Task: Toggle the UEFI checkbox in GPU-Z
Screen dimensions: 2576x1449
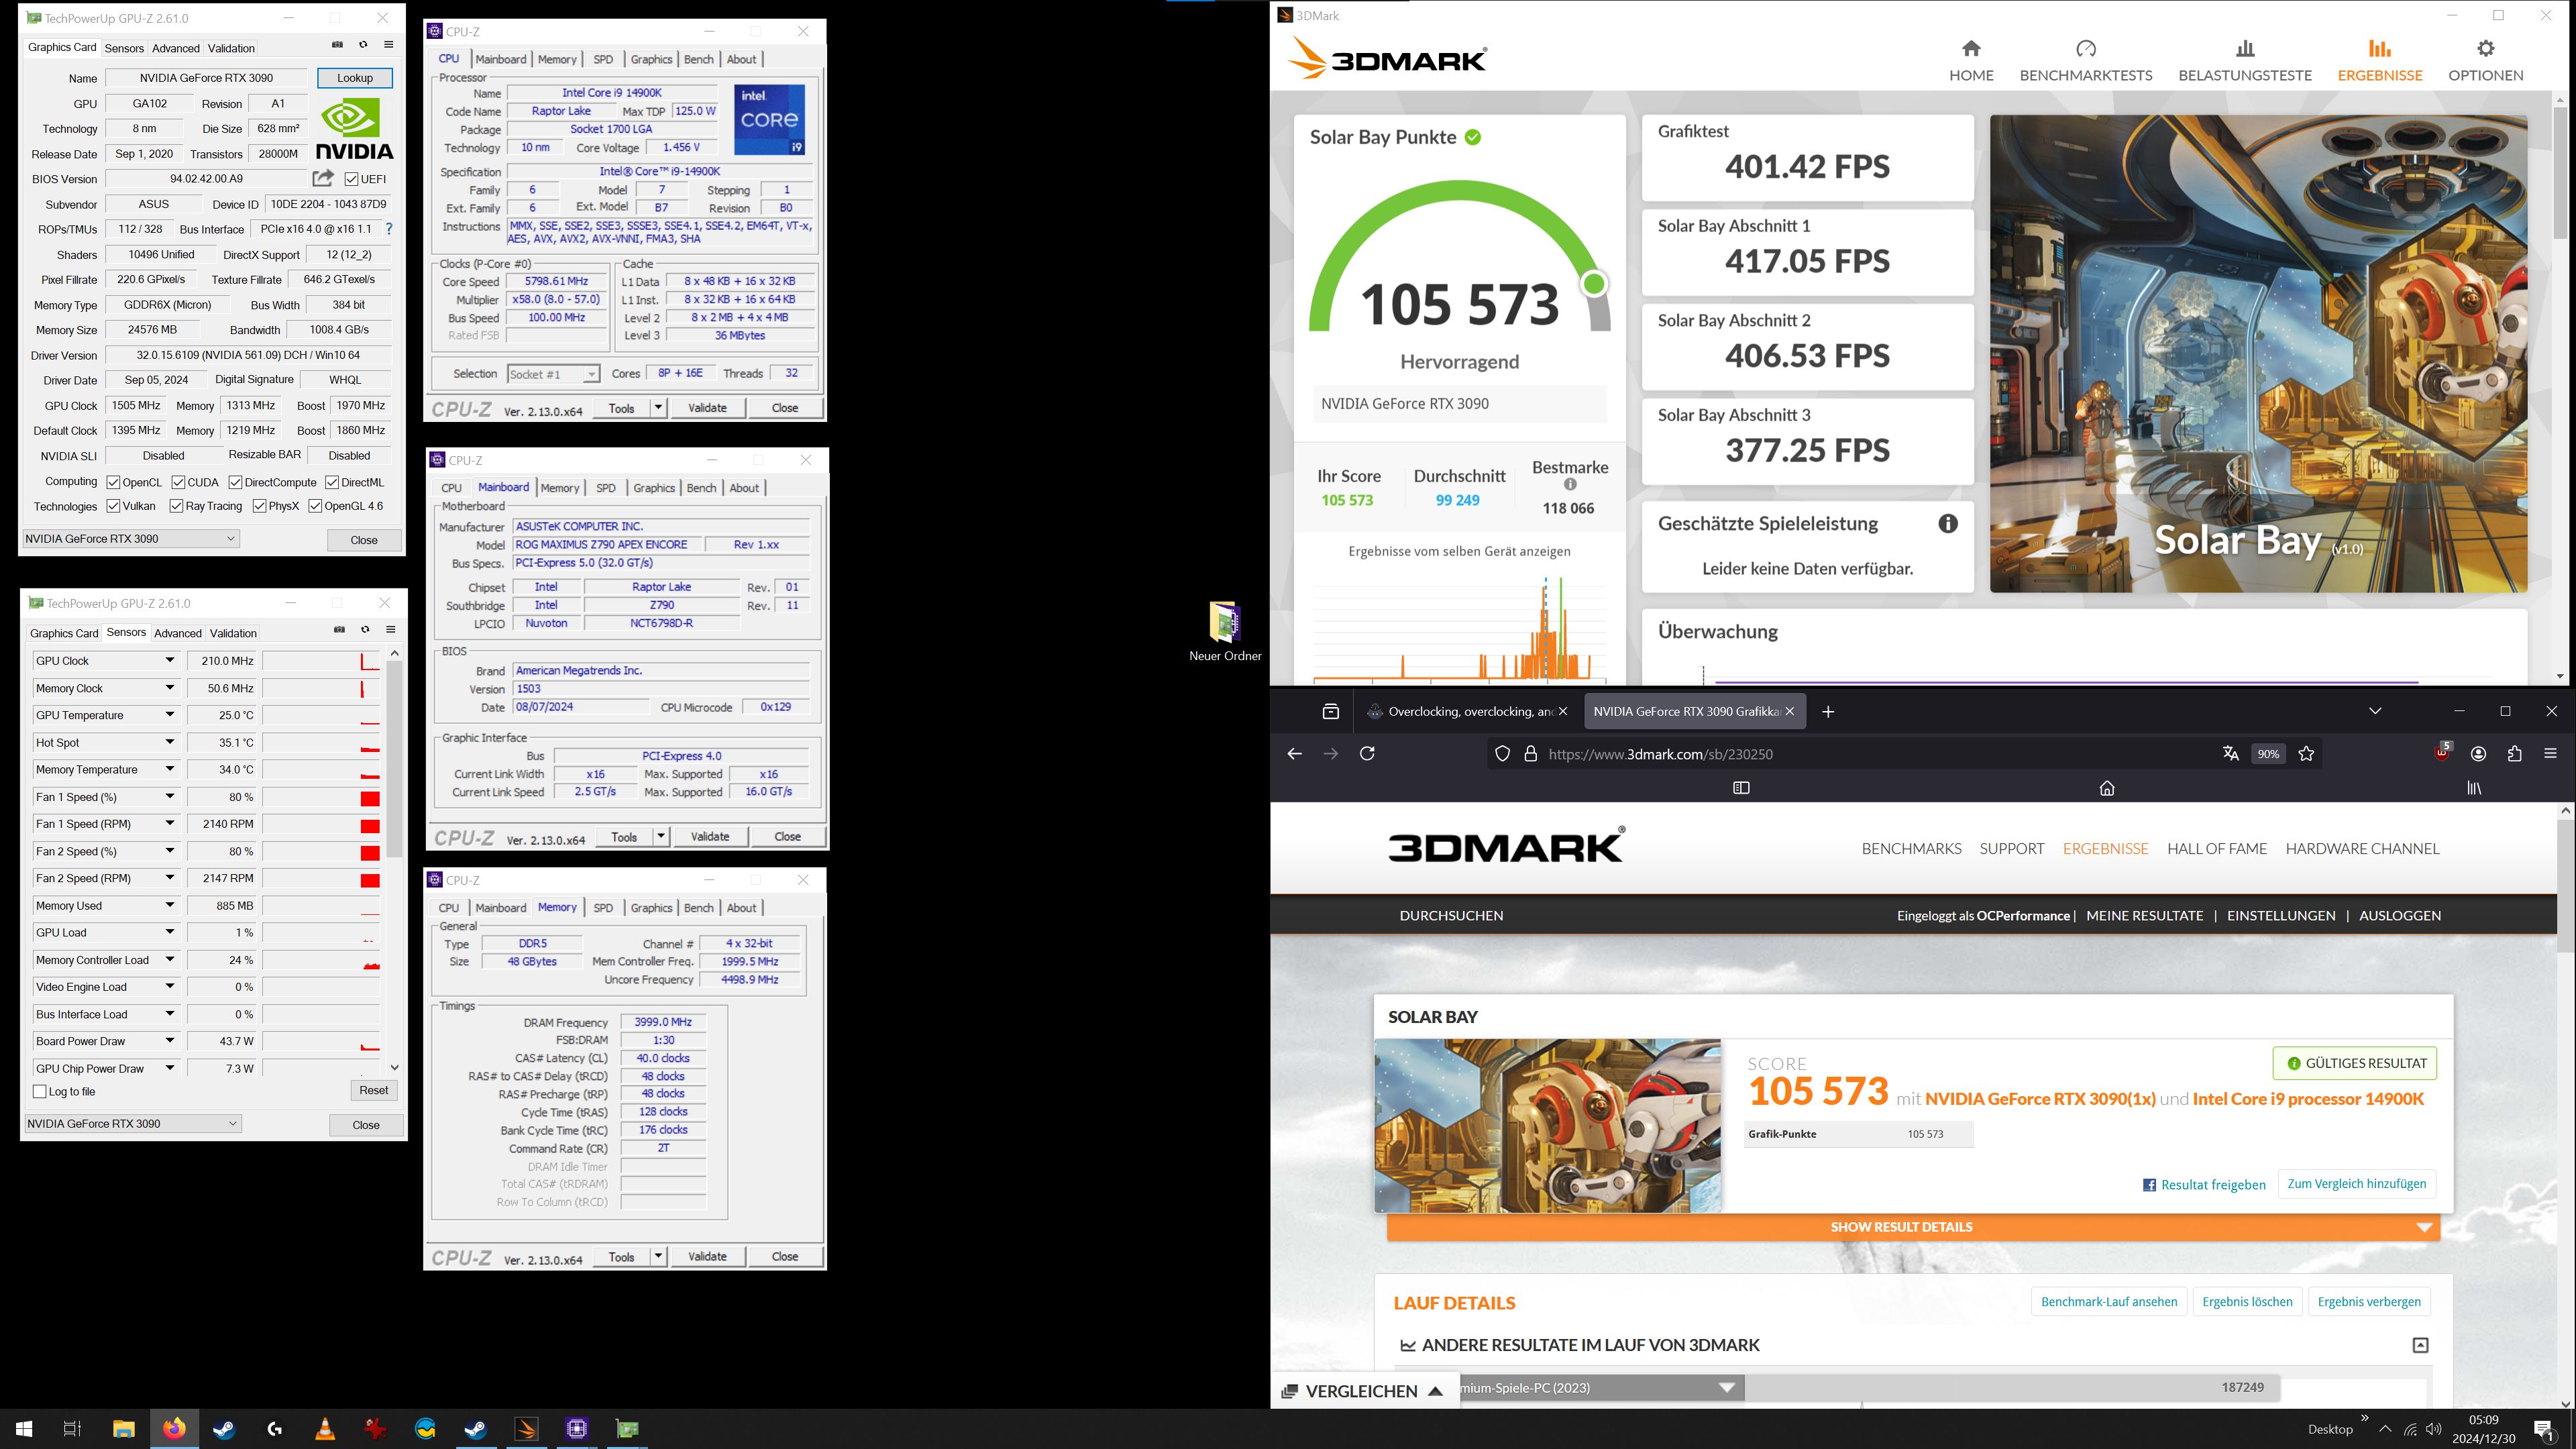Action: [x=351, y=179]
